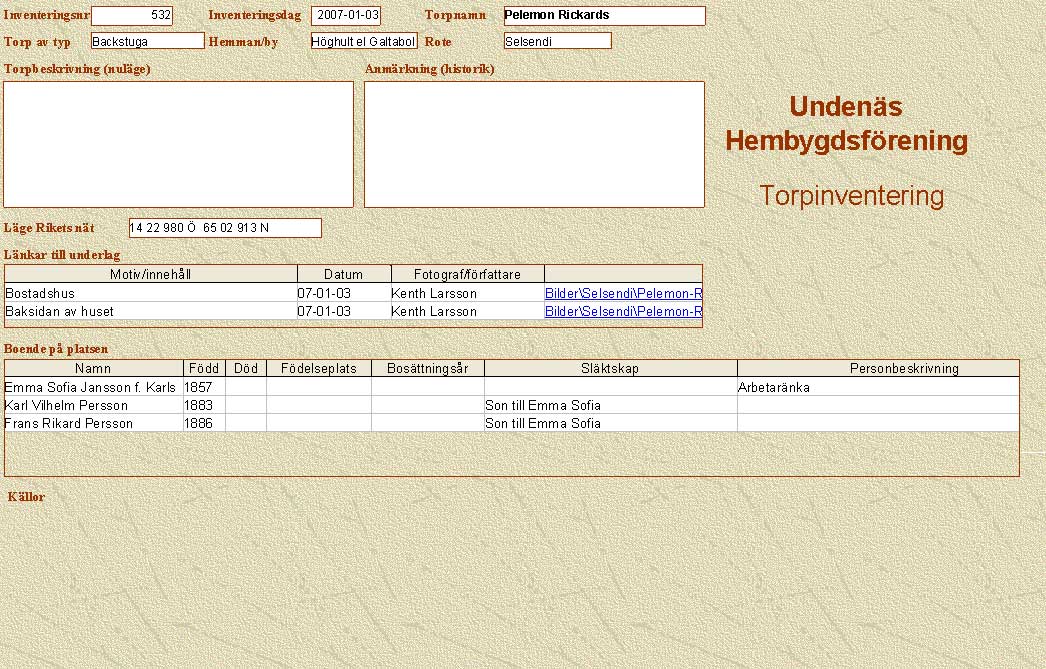
Task: Click the Motiv/innehåll column header
Action: tap(151, 274)
